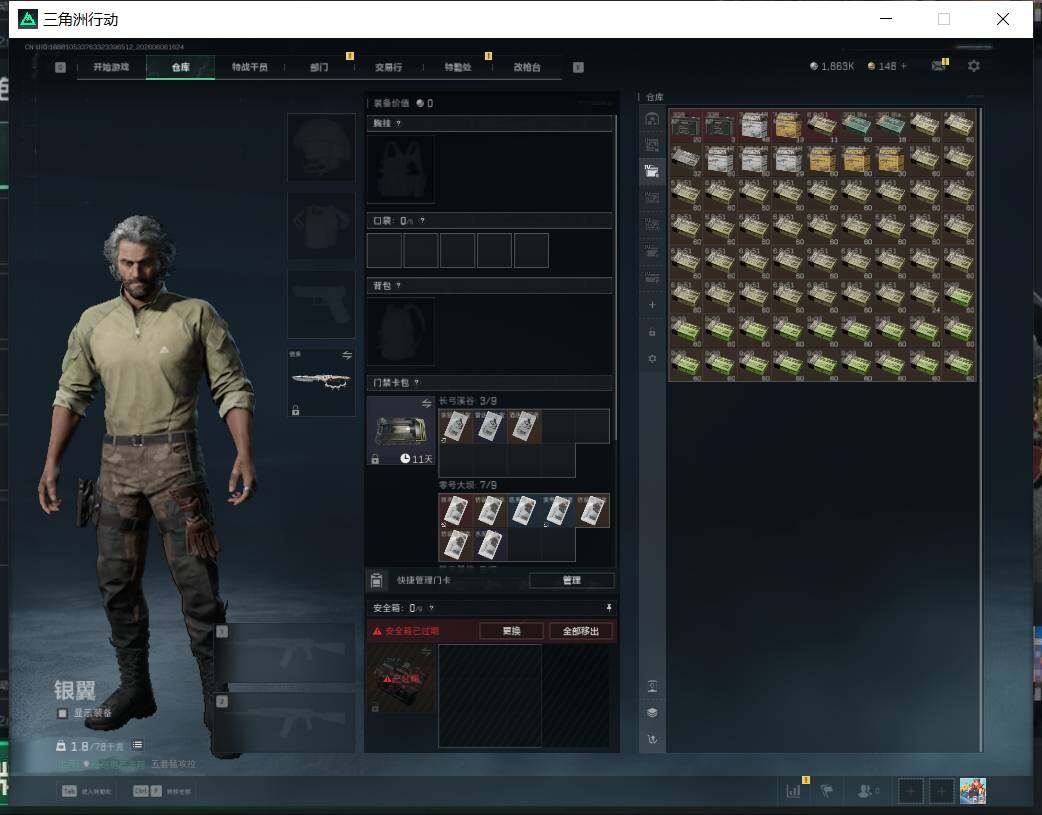Select the first yellow ammo box in top row
The width and height of the screenshot is (1042, 815).
click(x=787, y=125)
